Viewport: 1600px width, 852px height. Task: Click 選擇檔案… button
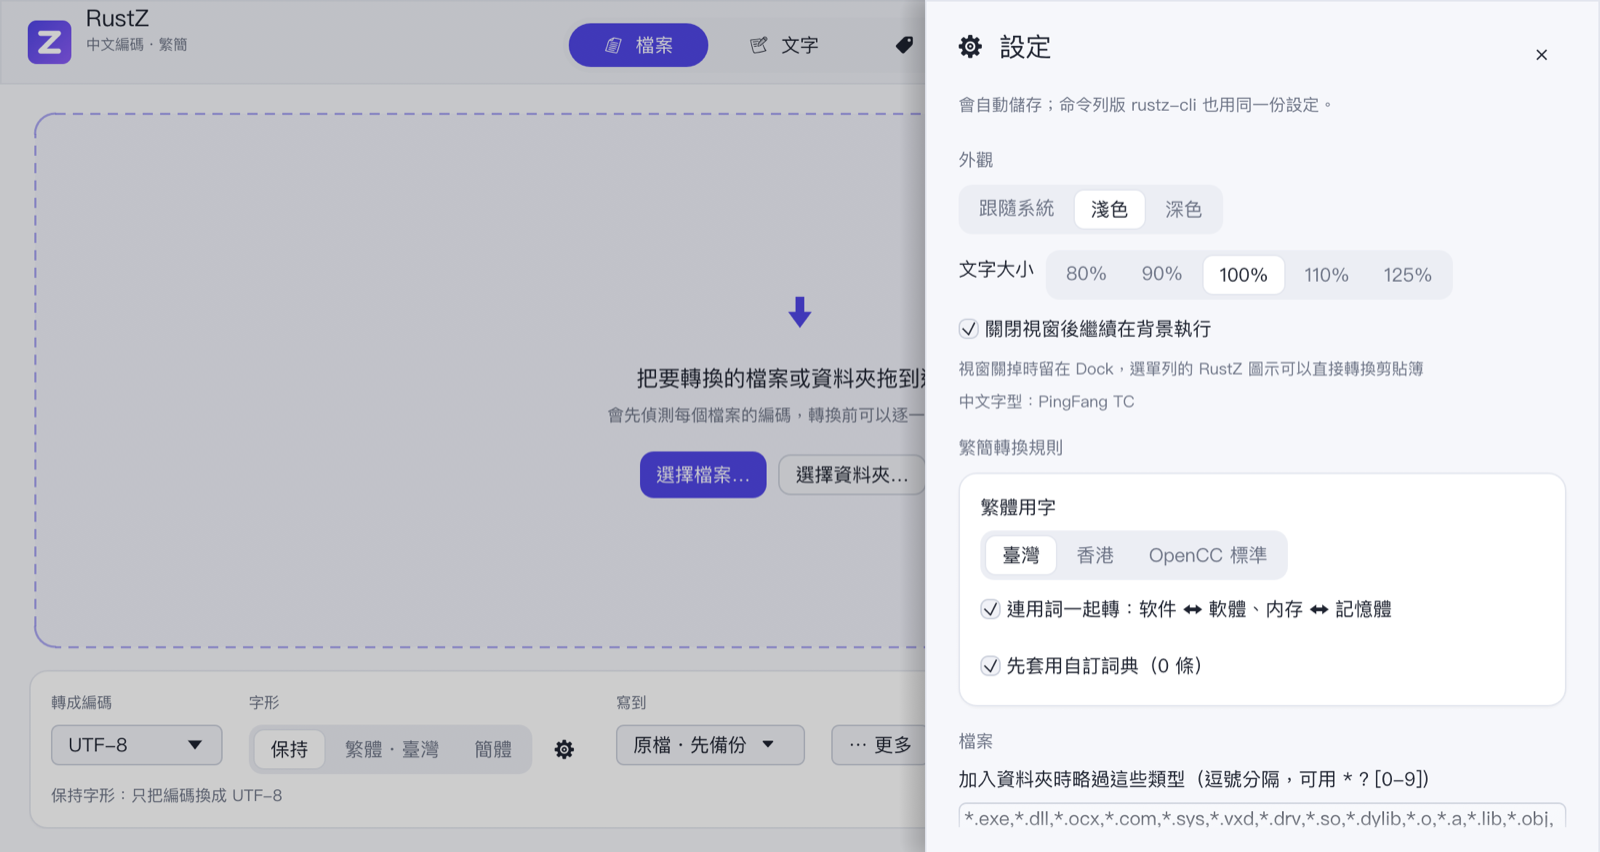[703, 475]
